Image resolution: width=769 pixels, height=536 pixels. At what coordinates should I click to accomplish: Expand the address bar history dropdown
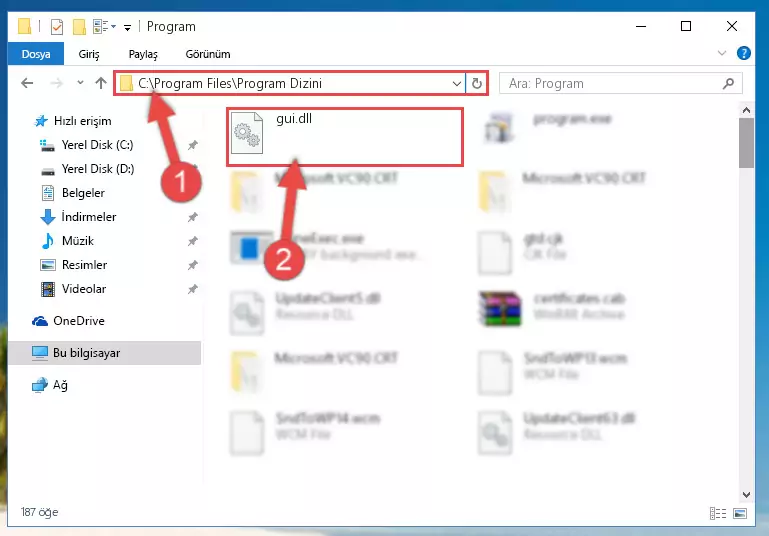[457, 83]
